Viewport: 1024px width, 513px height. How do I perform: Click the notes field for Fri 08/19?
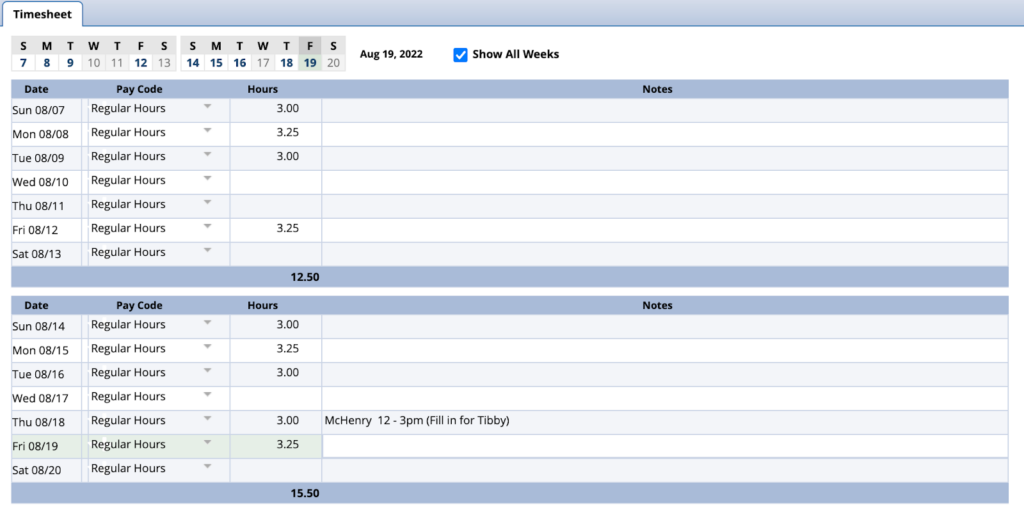[x=664, y=445]
